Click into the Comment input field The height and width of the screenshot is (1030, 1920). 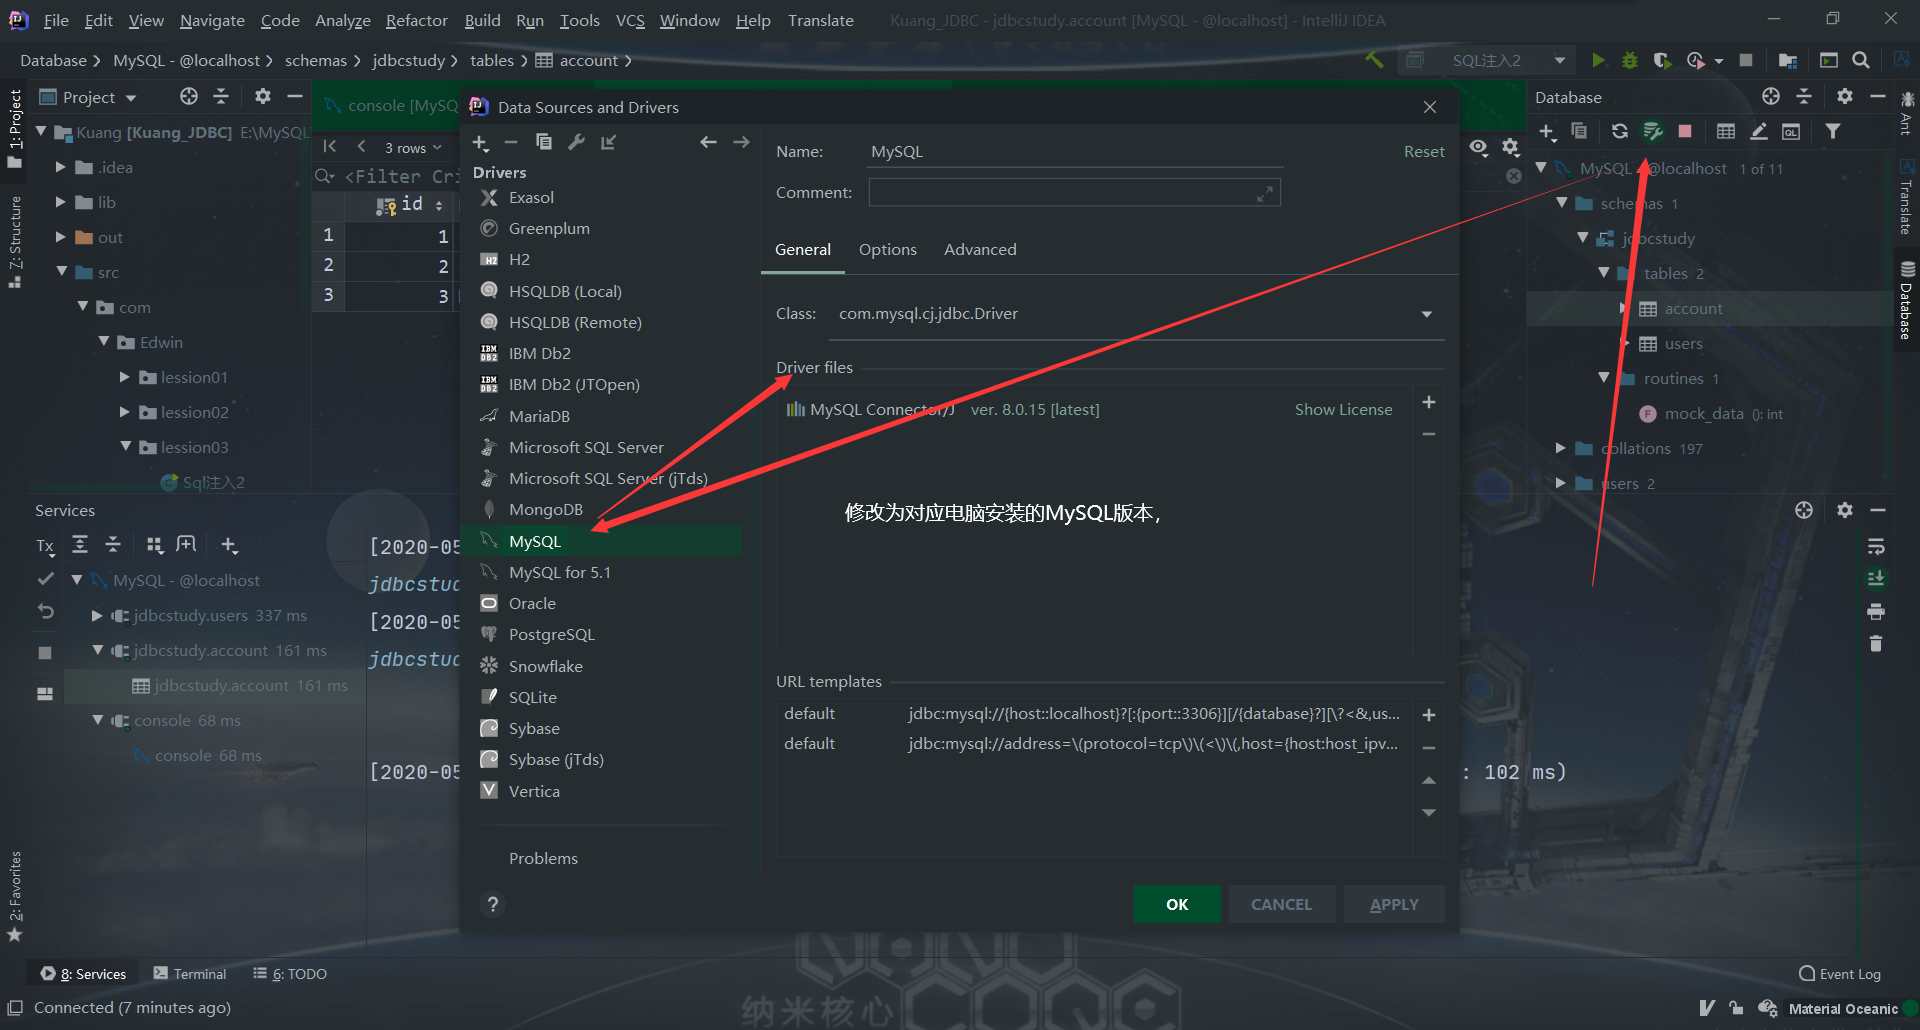[x=1075, y=193]
